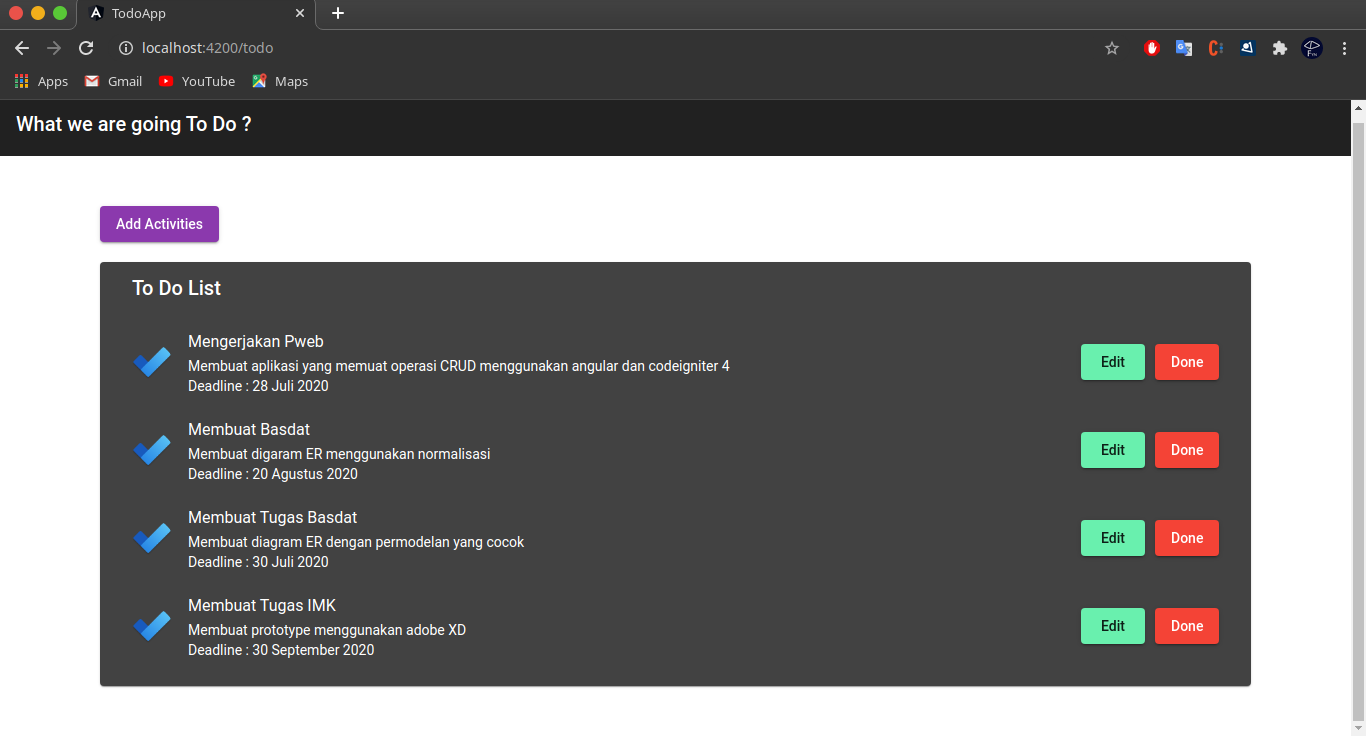Open the Apps bookmark shortcut
Viewport: 1366px width, 736px height.
(42, 81)
